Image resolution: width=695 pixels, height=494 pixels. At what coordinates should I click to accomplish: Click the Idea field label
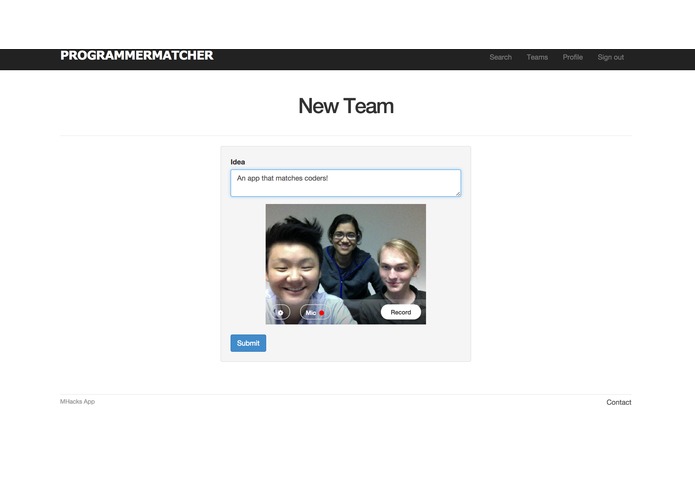coord(238,162)
